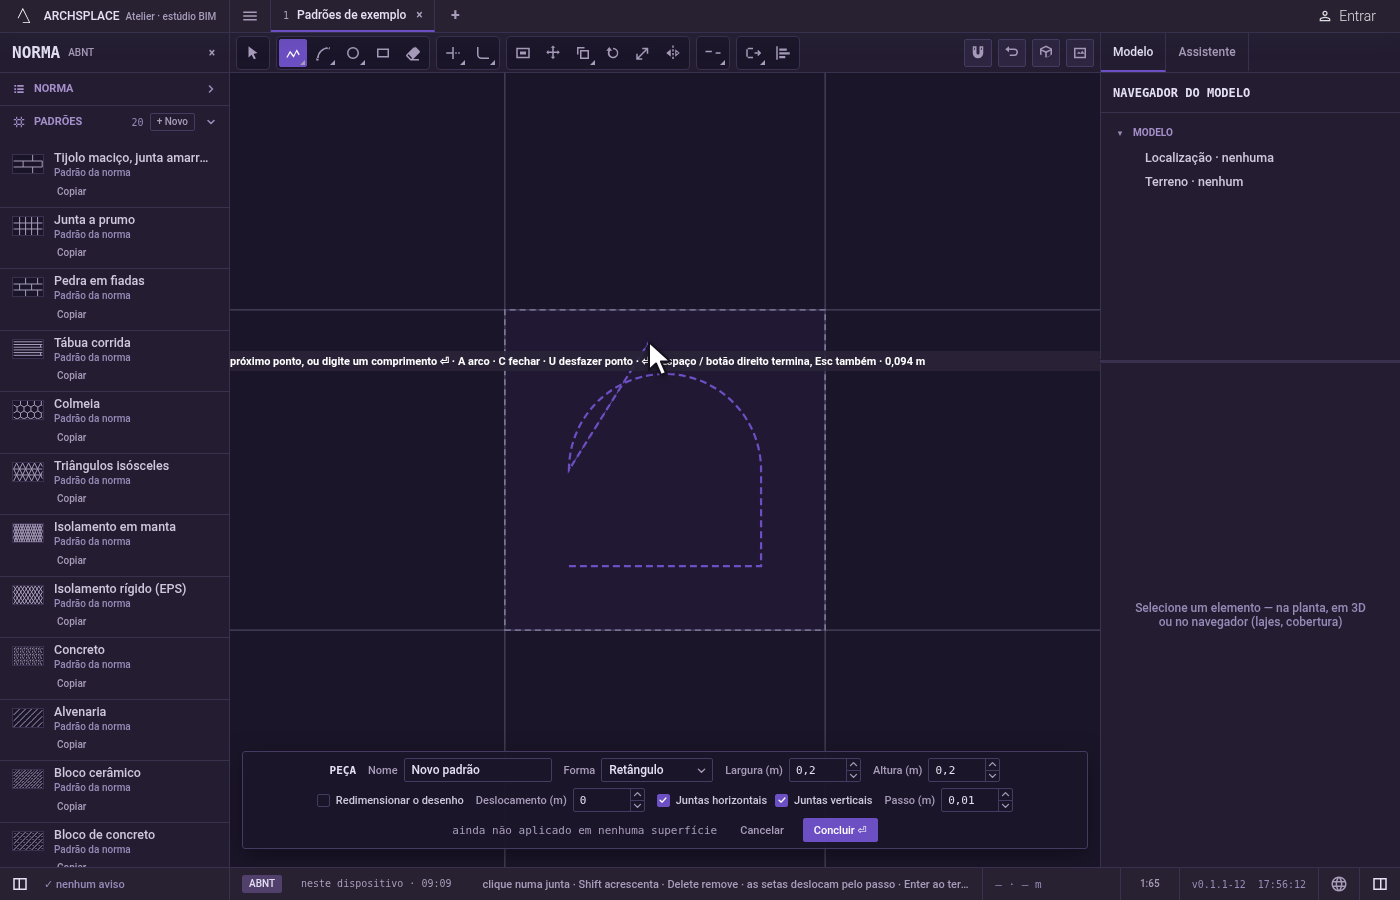Click Cancelar in the PEÇA panel
1400x900 pixels.
pos(762,830)
